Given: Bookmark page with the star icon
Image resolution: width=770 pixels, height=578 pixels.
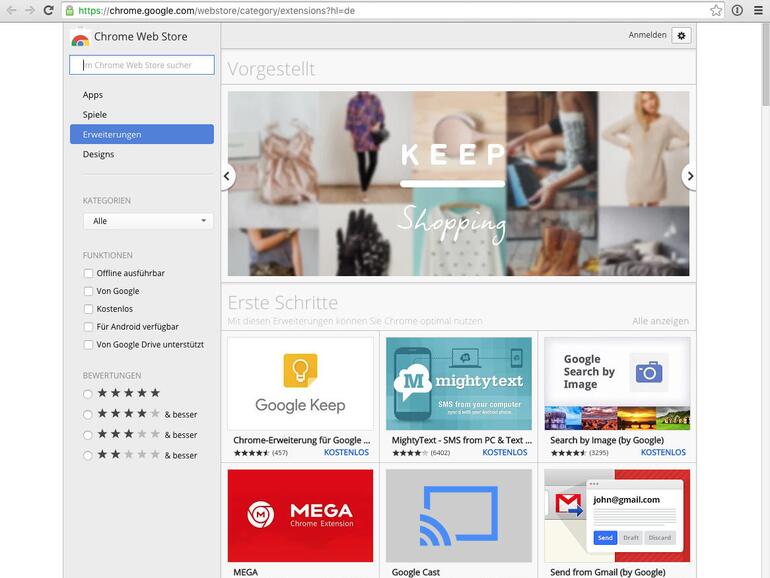Looking at the screenshot, I should (716, 10).
